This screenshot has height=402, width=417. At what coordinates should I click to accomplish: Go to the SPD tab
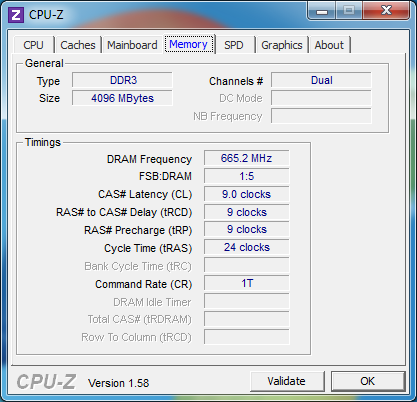[233, 45]
